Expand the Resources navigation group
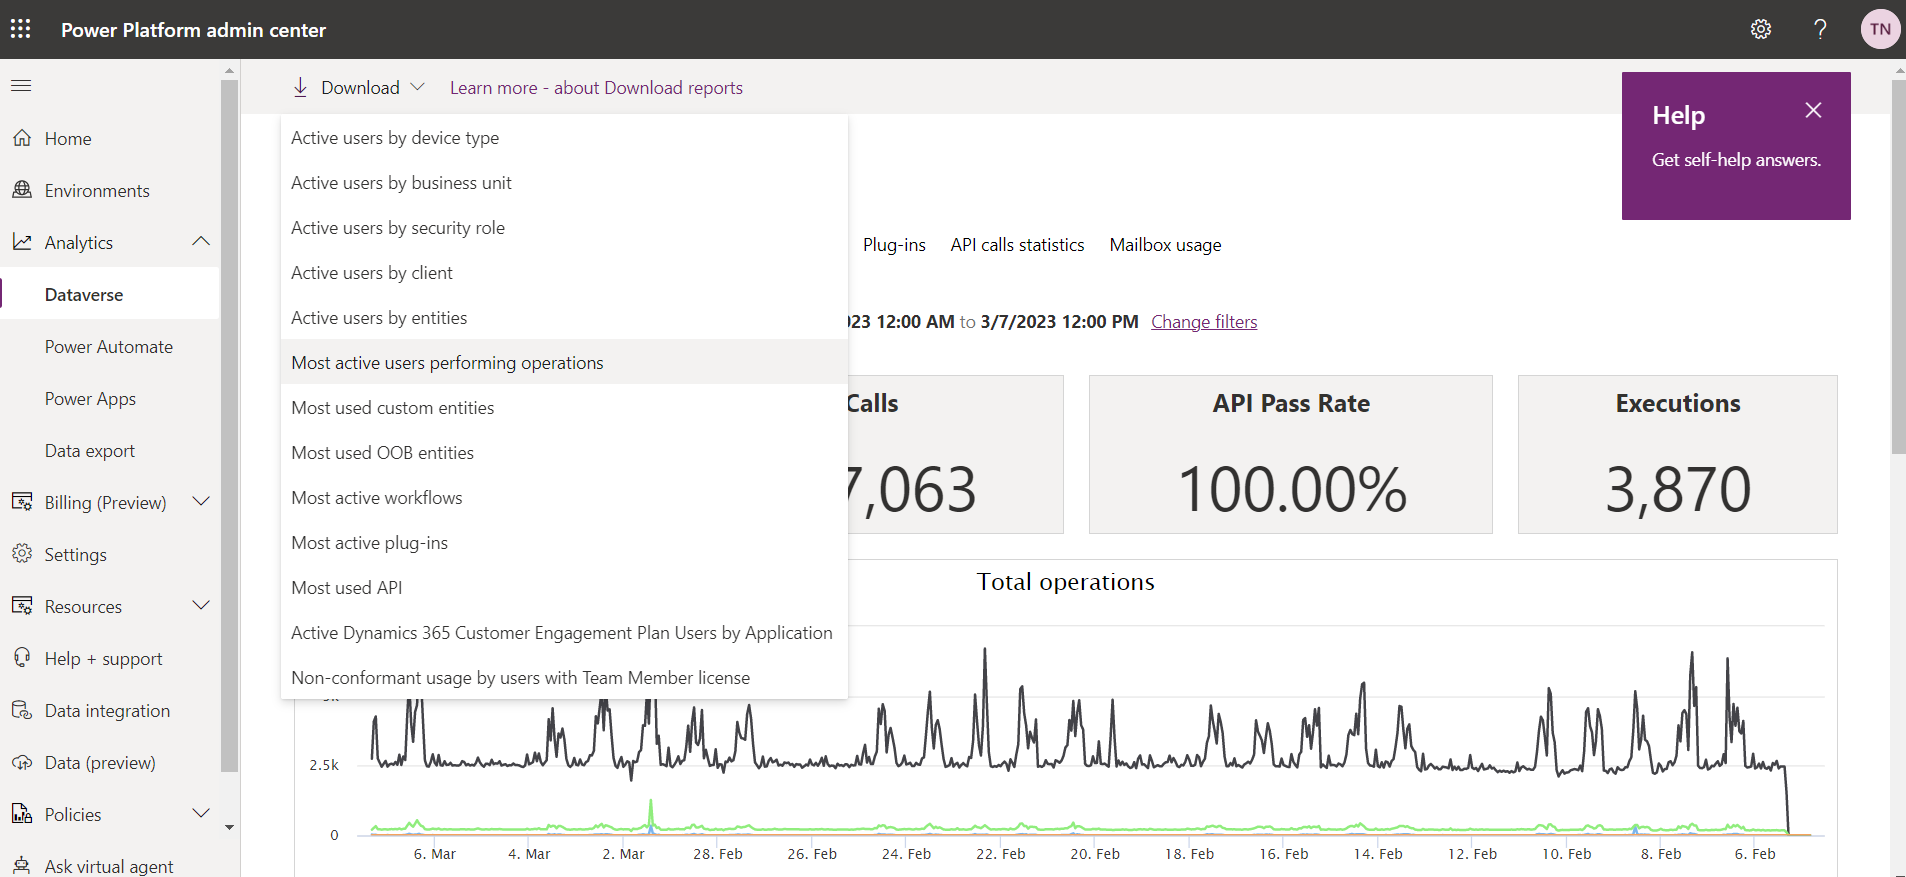 201,606
